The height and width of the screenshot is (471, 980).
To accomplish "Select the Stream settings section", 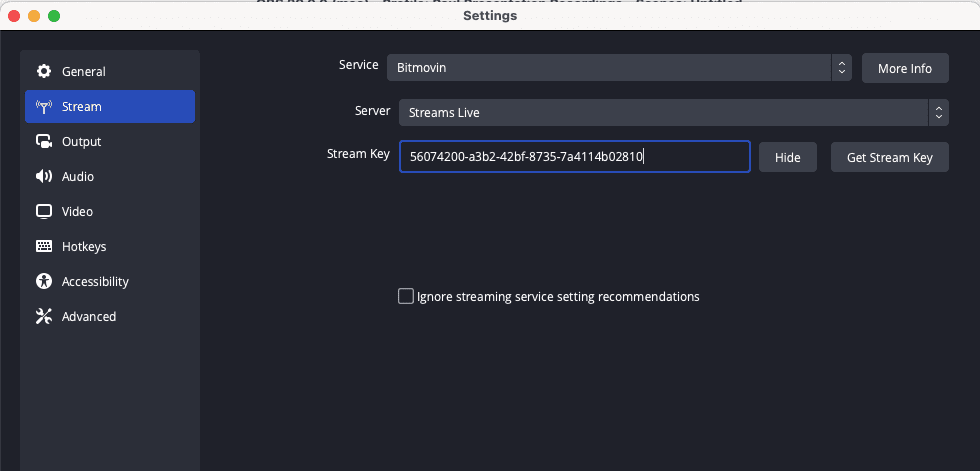I will click(x=110, y=107).
